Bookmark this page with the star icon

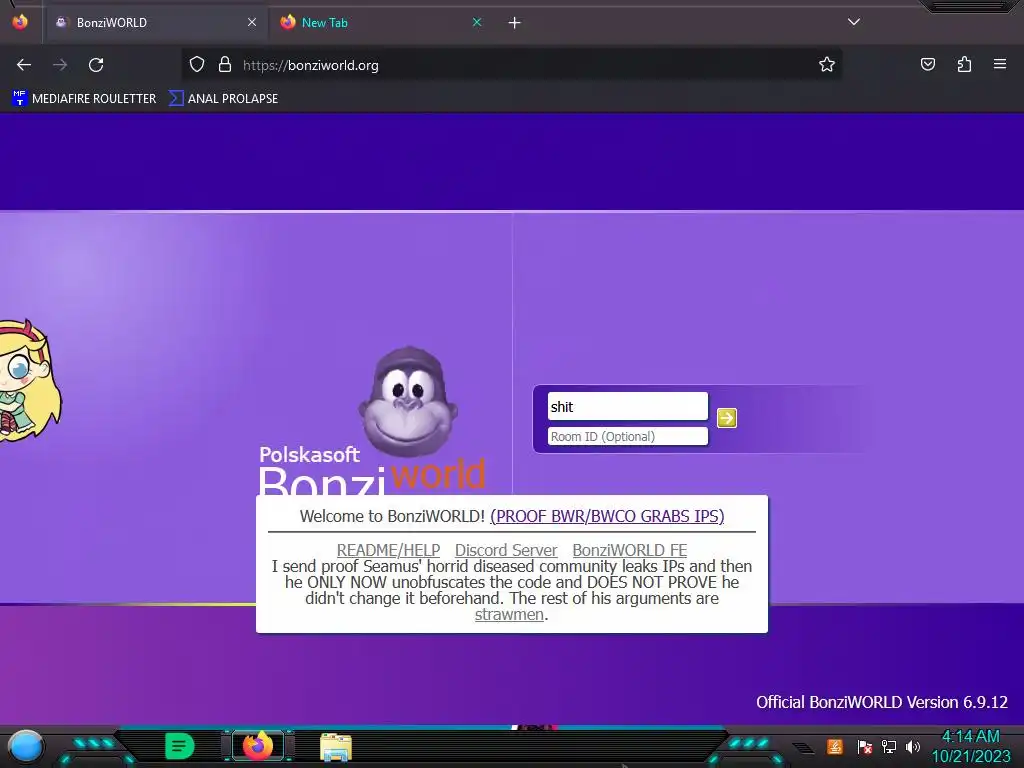pos(827,64)
